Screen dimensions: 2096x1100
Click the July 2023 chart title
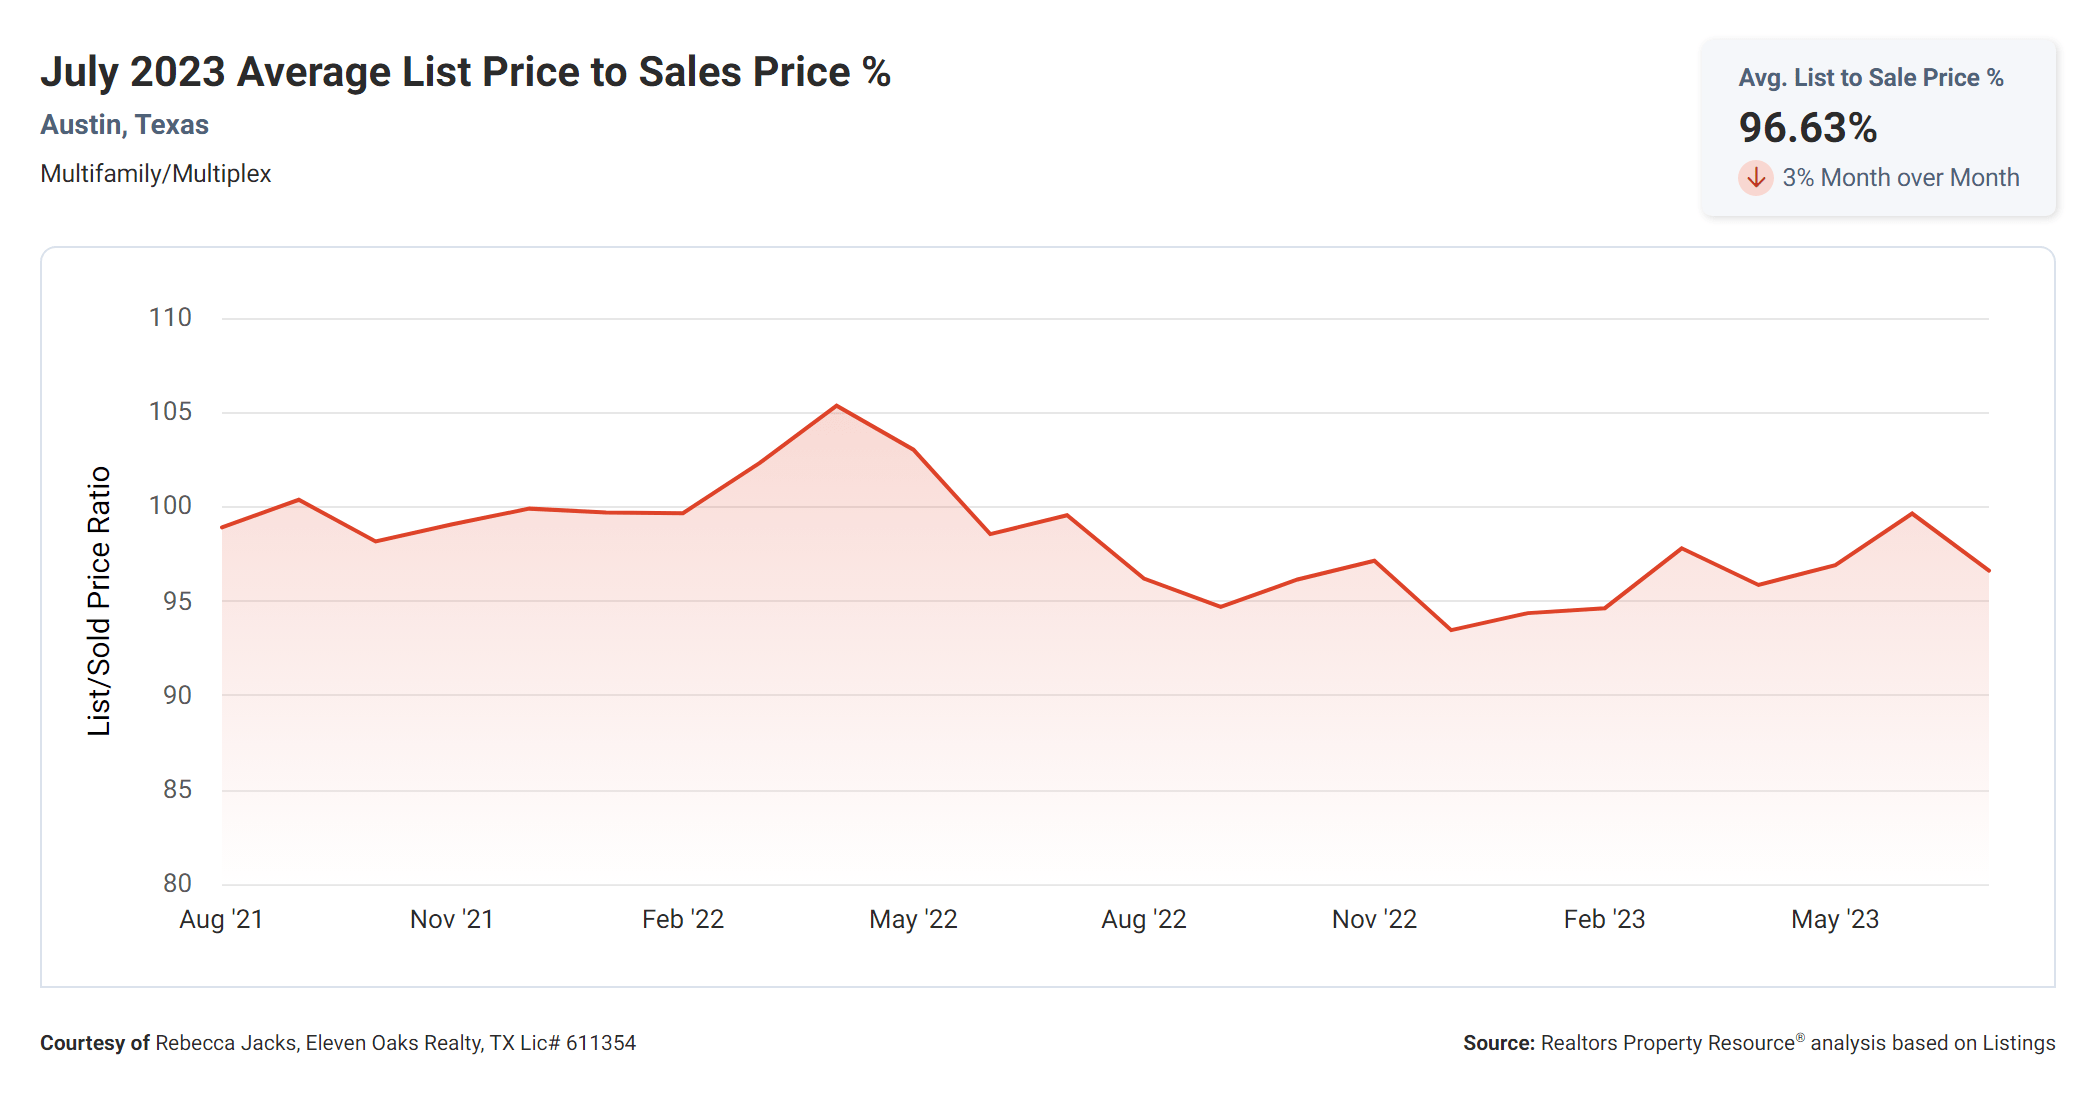point(465,72)
